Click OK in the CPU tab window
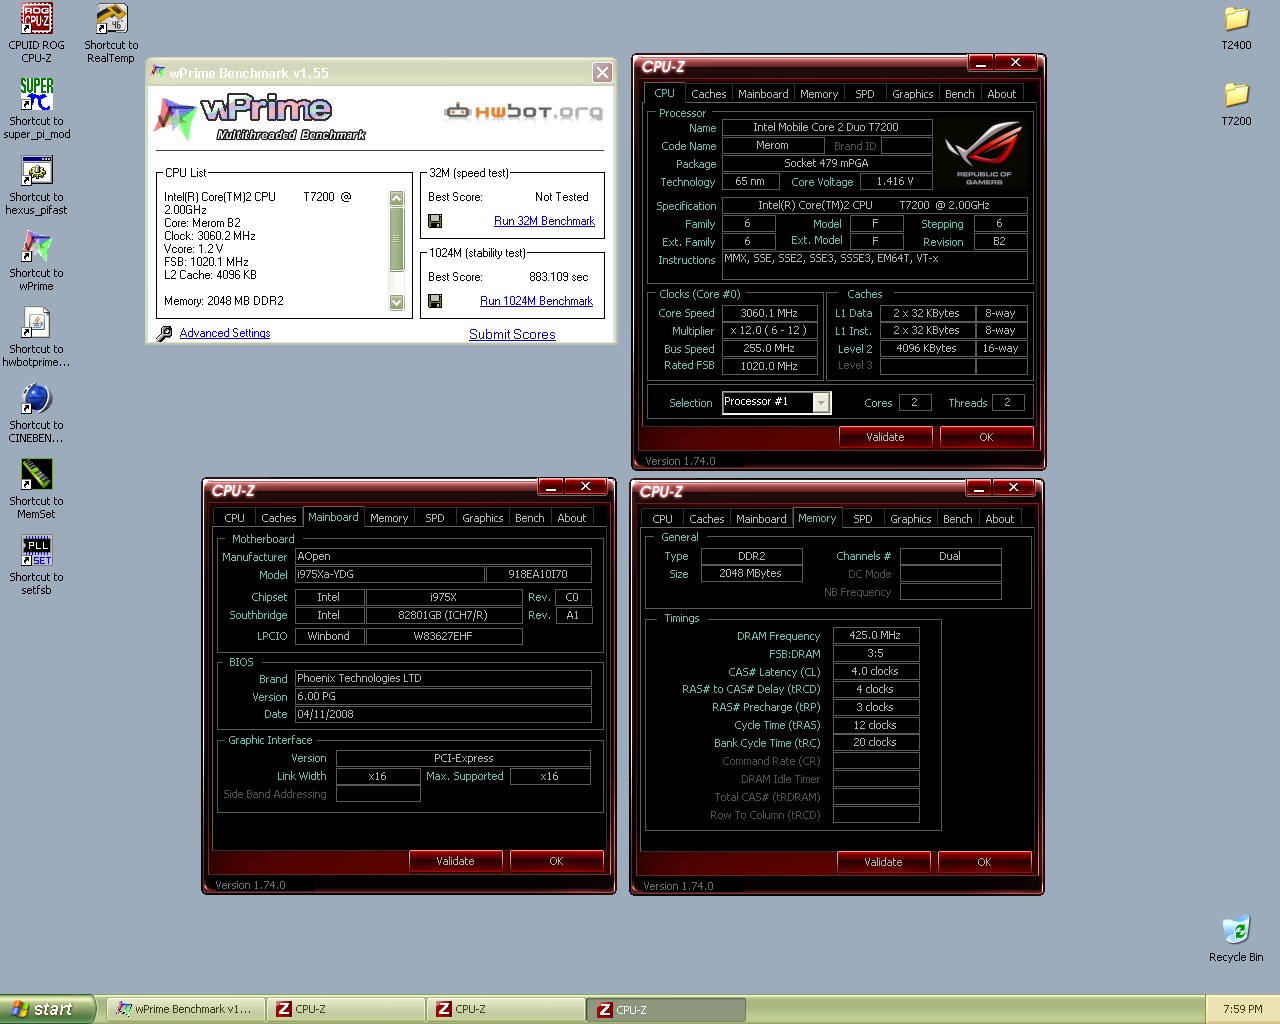This screenshot has width=1280, height=1024. 986,437
